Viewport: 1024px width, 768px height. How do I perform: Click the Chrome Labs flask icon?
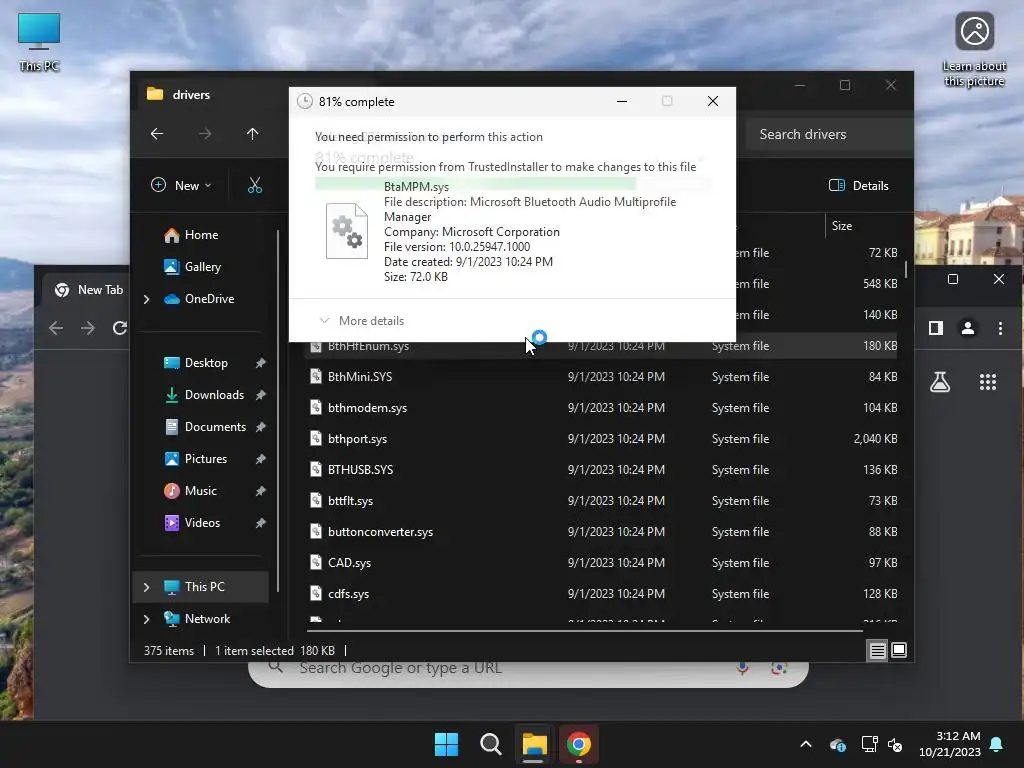pos(940,382)
